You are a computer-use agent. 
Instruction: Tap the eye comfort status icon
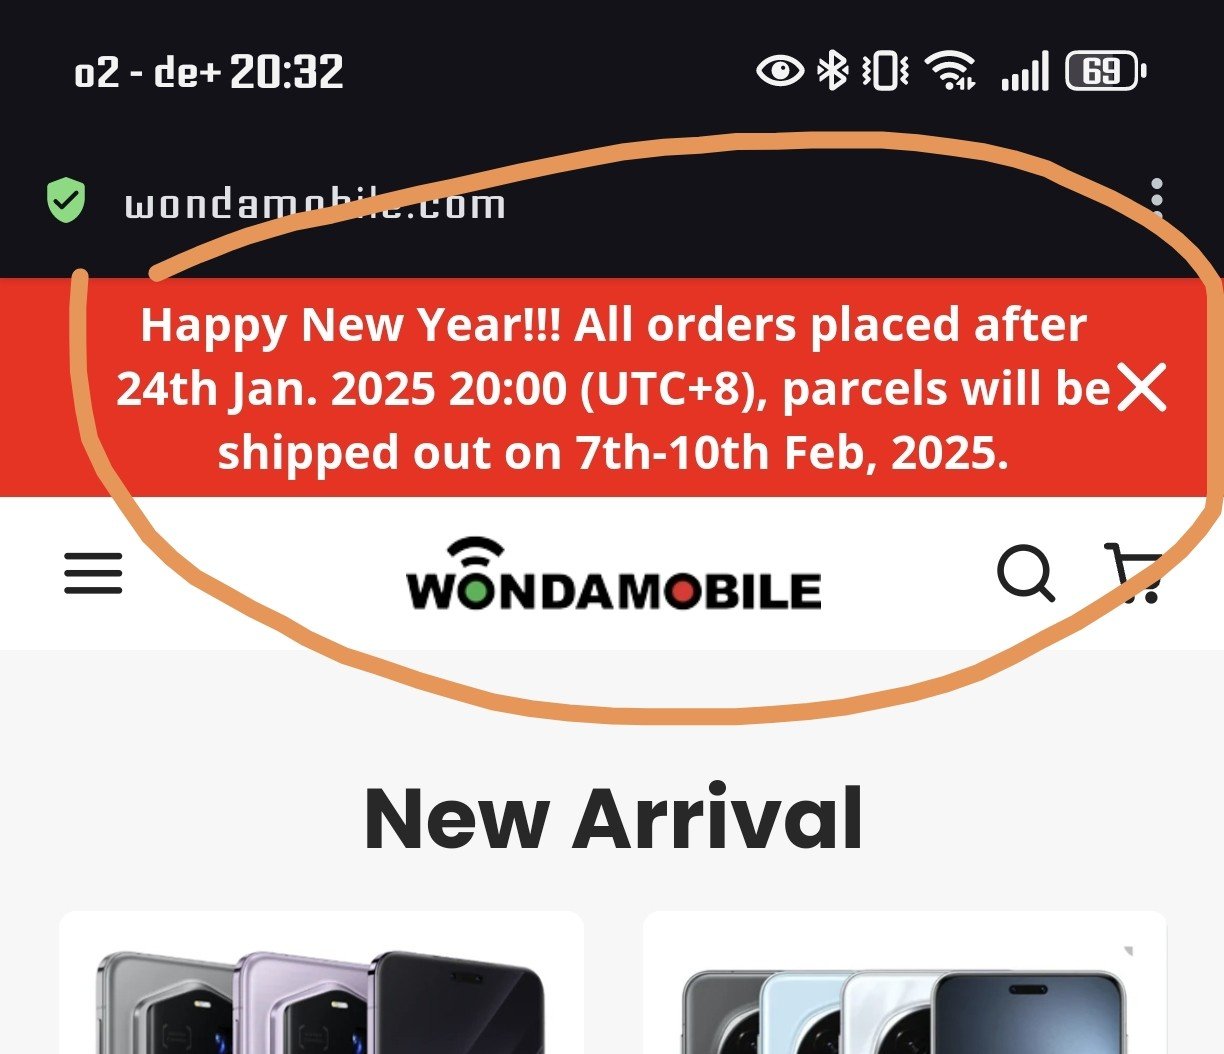pos(780,71)
